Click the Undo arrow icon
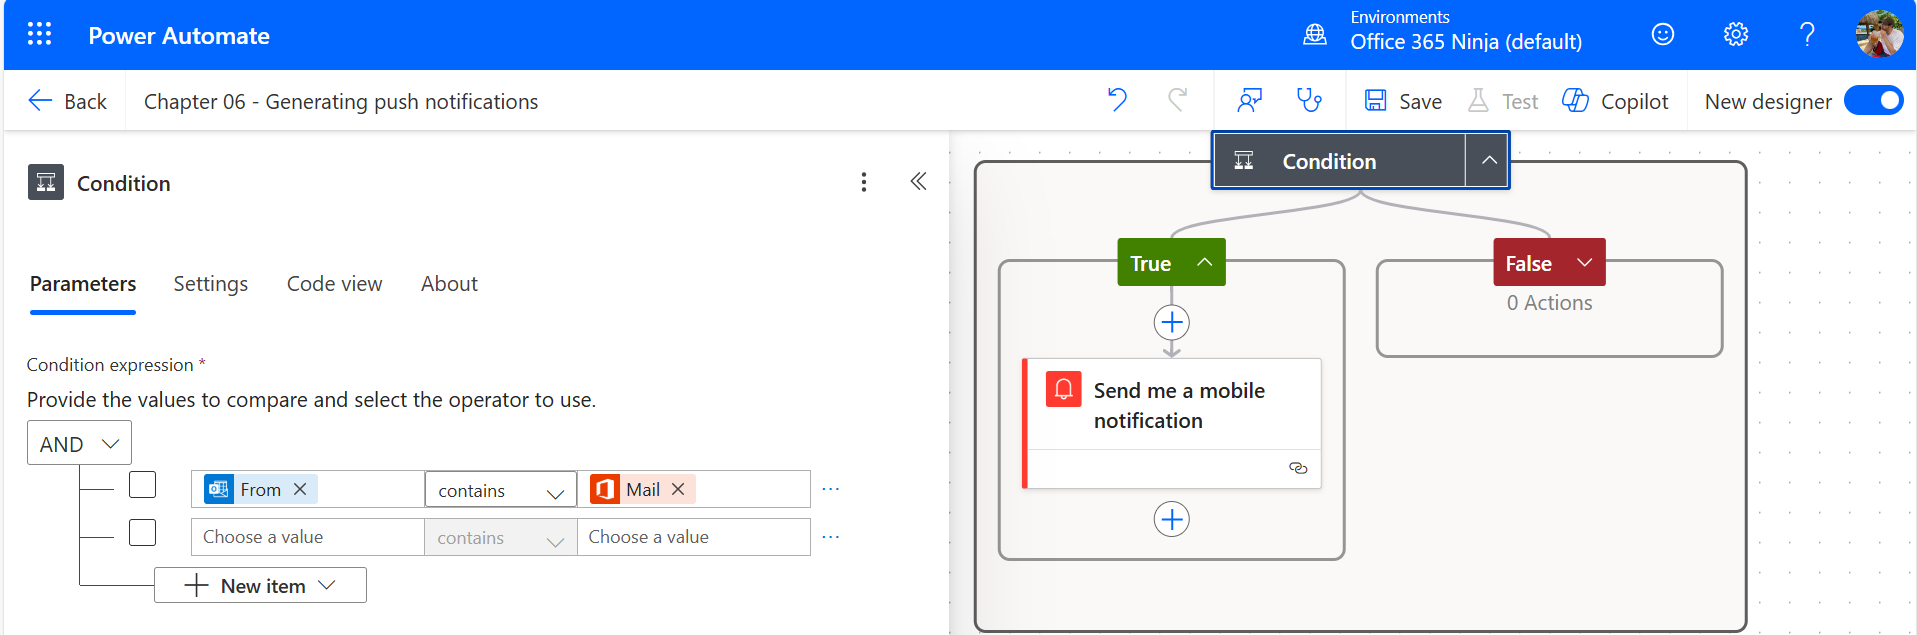This screenshot has height=635, width=1917. click(1117, 100)
